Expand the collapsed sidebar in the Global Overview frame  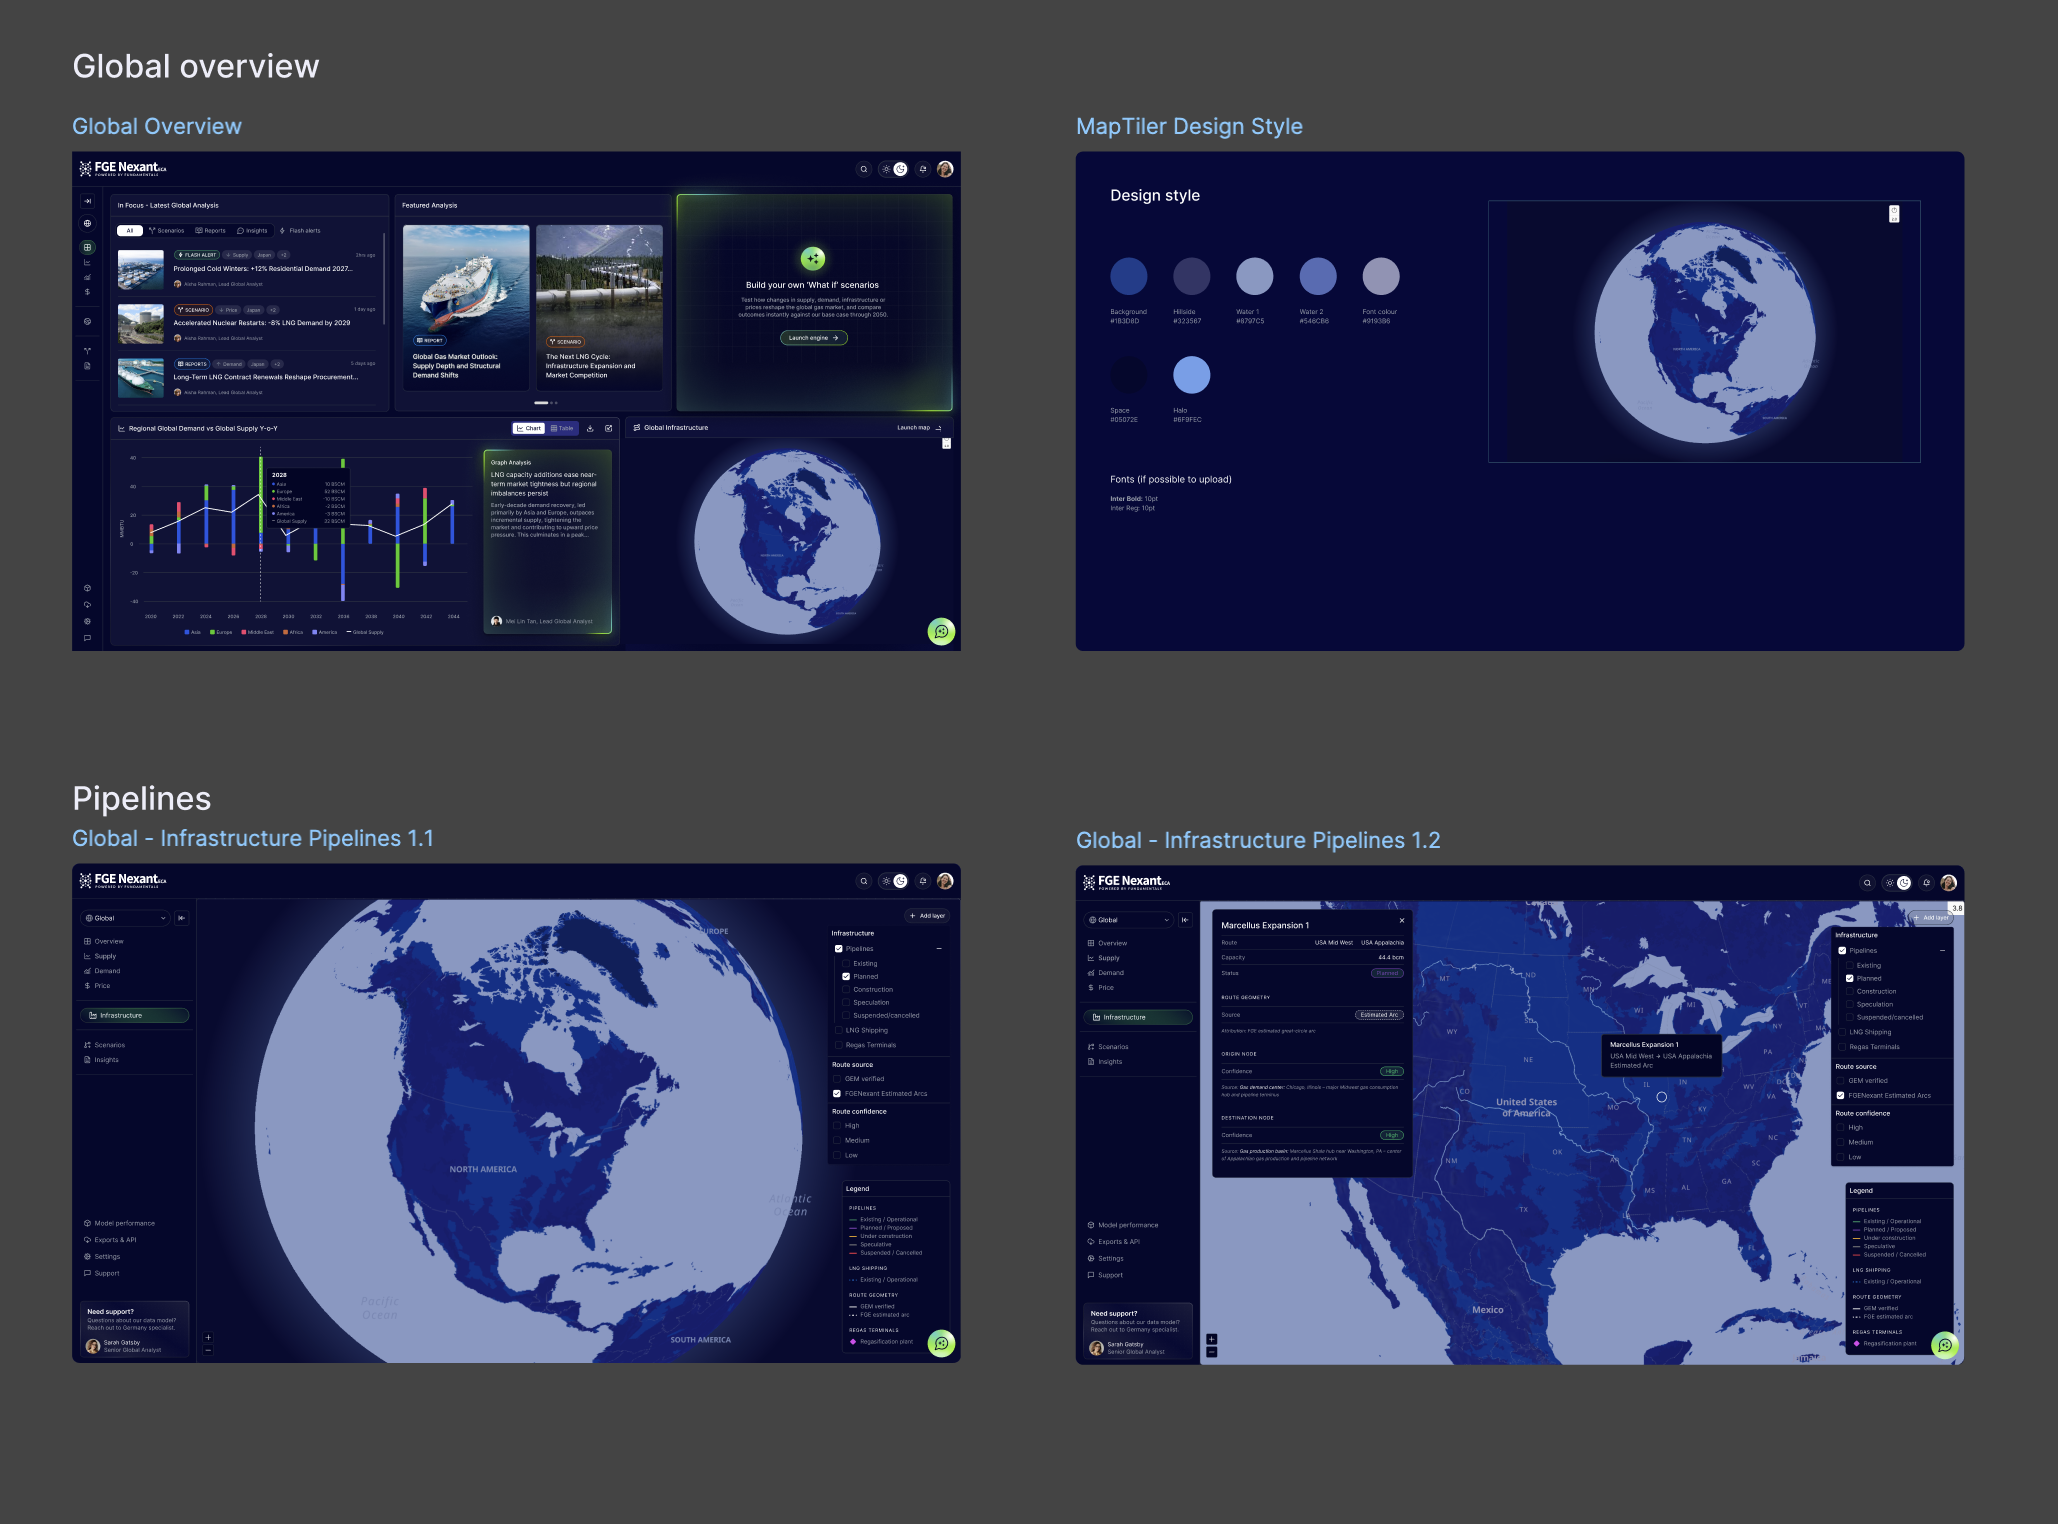pos(87,201)
